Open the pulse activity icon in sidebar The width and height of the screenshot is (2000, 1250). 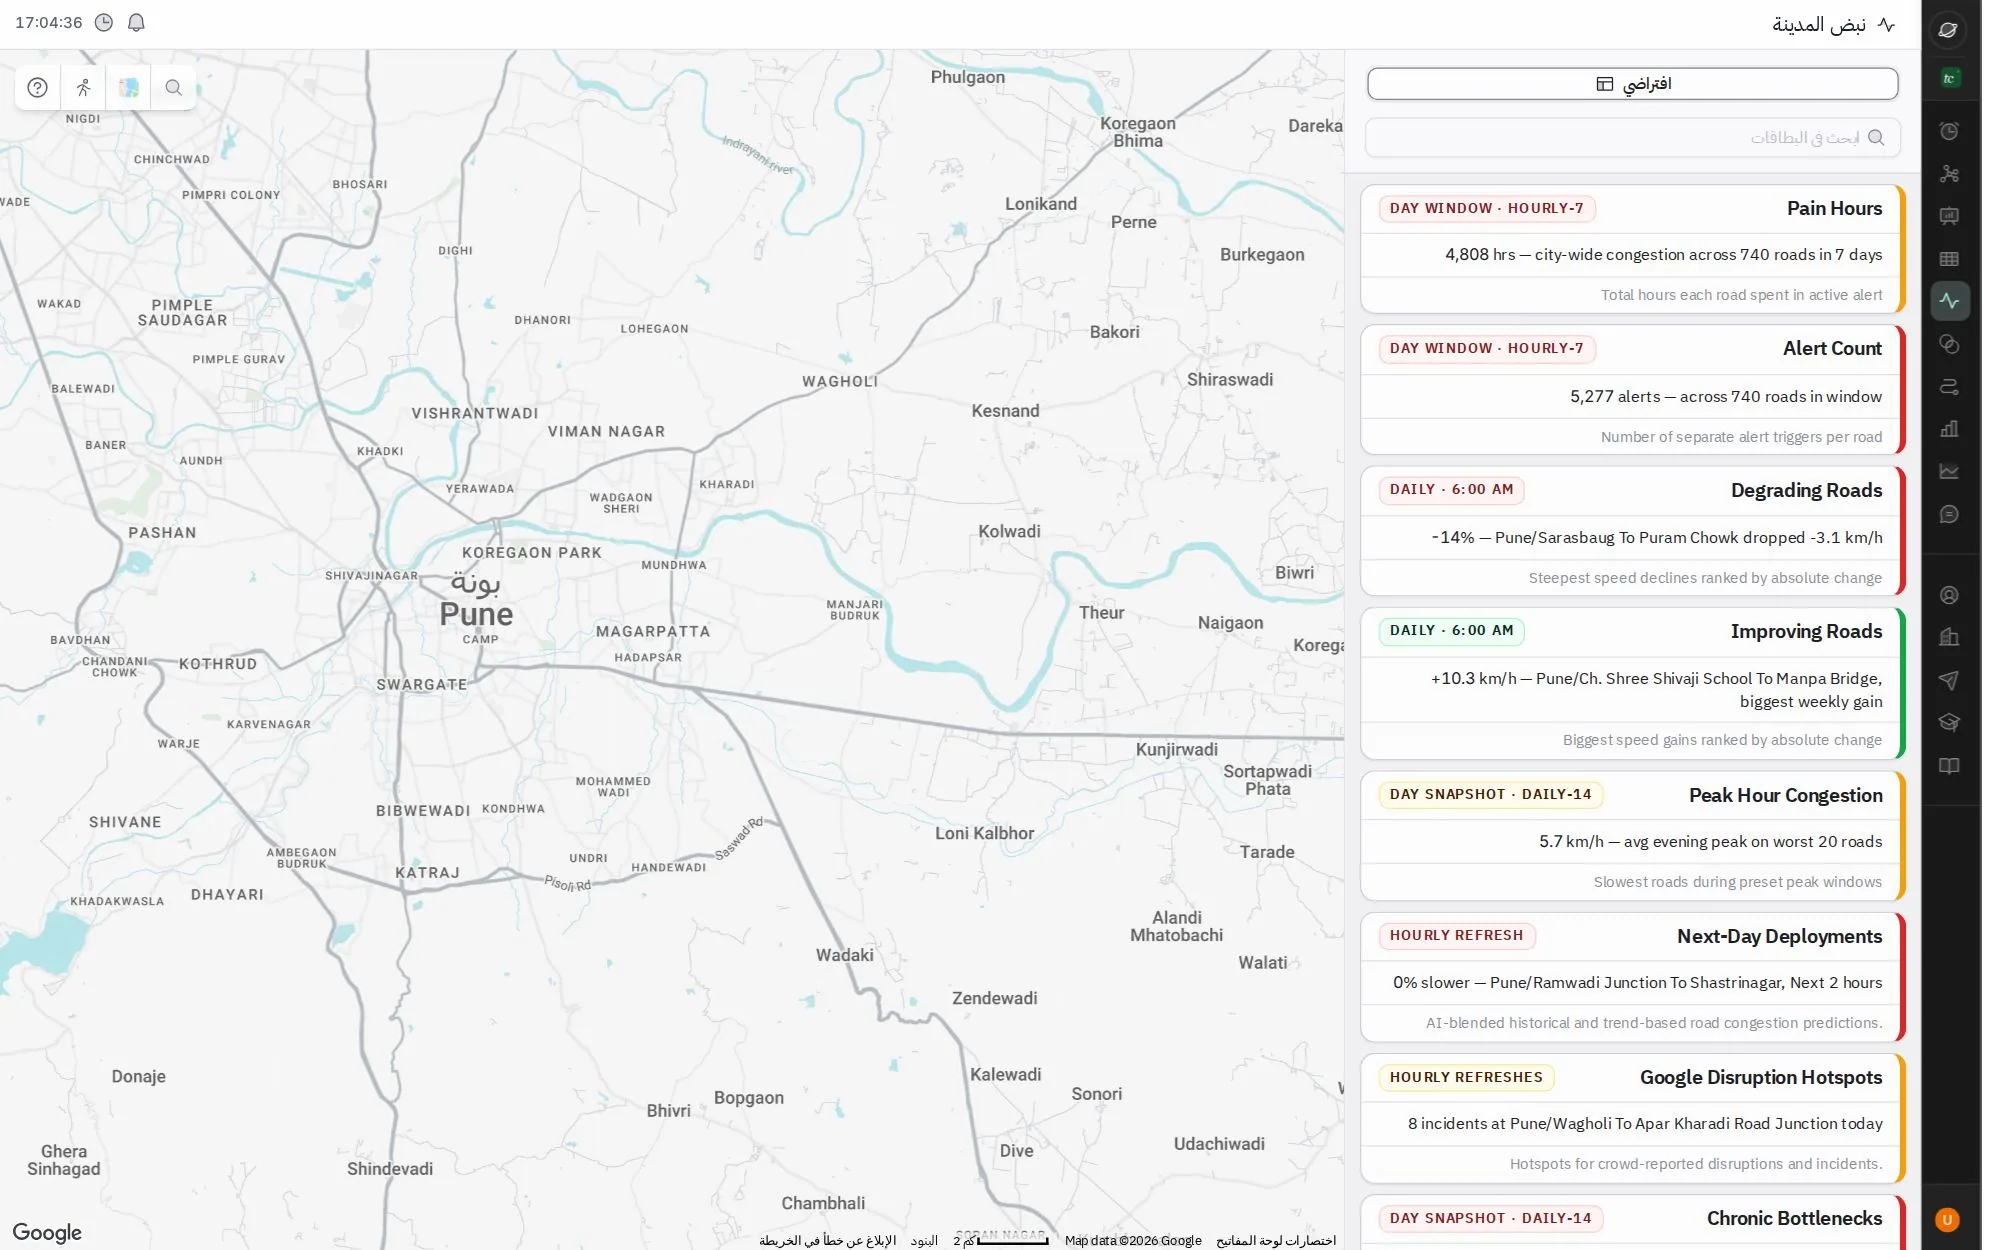[1949, 301]
